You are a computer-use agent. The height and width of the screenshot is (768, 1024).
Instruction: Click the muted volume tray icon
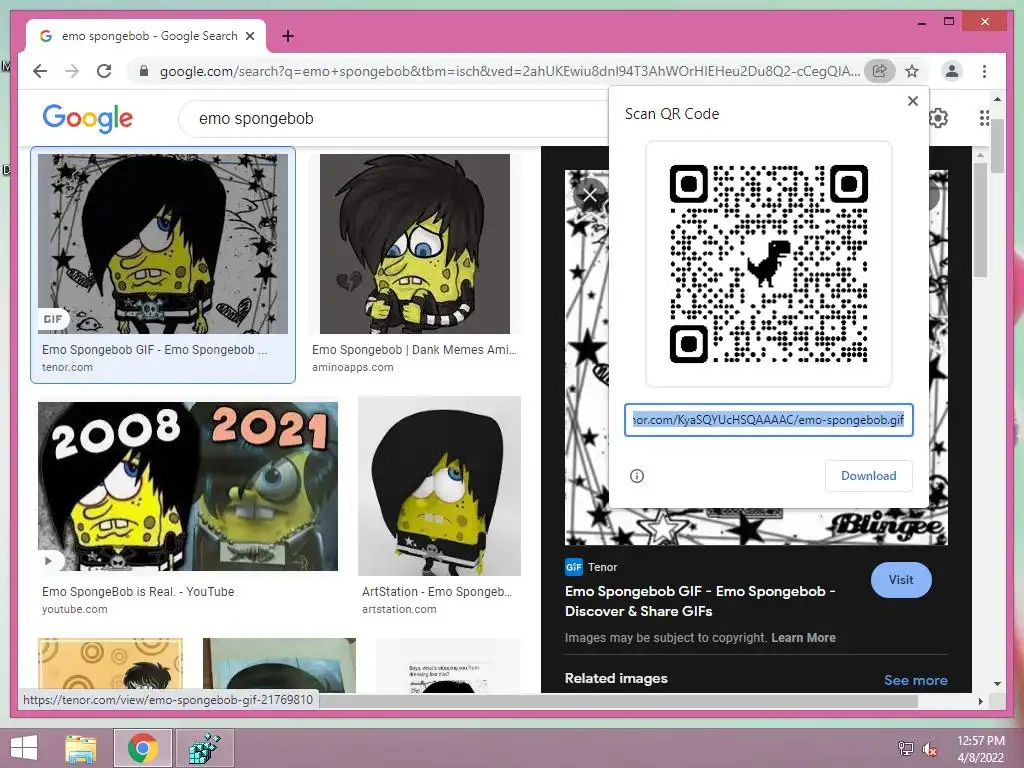pyautogui.click(x=930, y=748)
